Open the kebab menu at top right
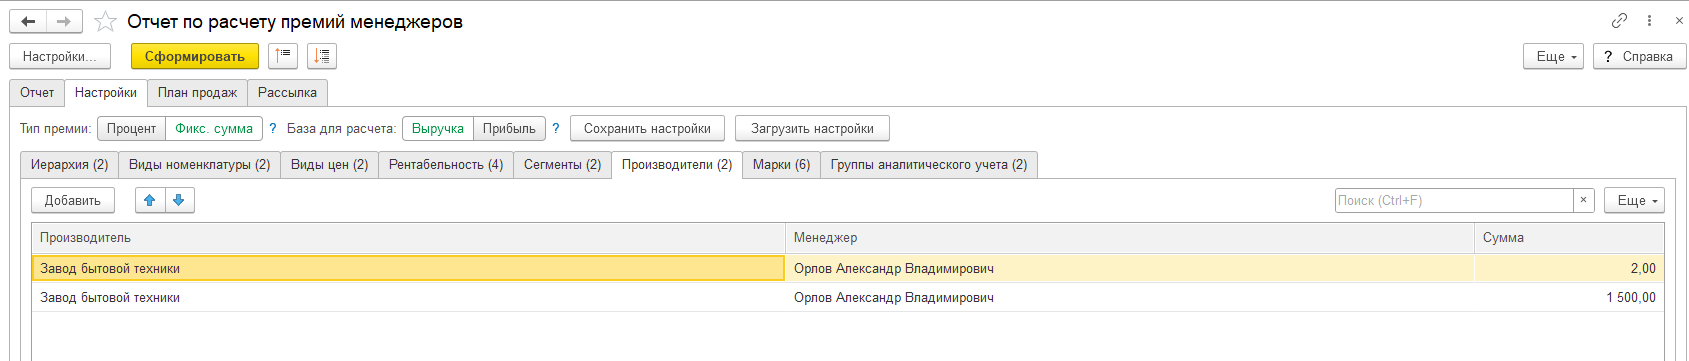The image size is (1689, 361). point(1650,20)
